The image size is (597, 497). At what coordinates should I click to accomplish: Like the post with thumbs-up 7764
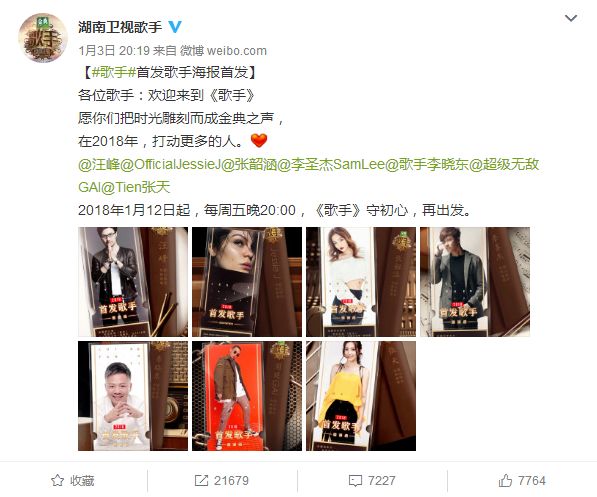coord(505,481)
